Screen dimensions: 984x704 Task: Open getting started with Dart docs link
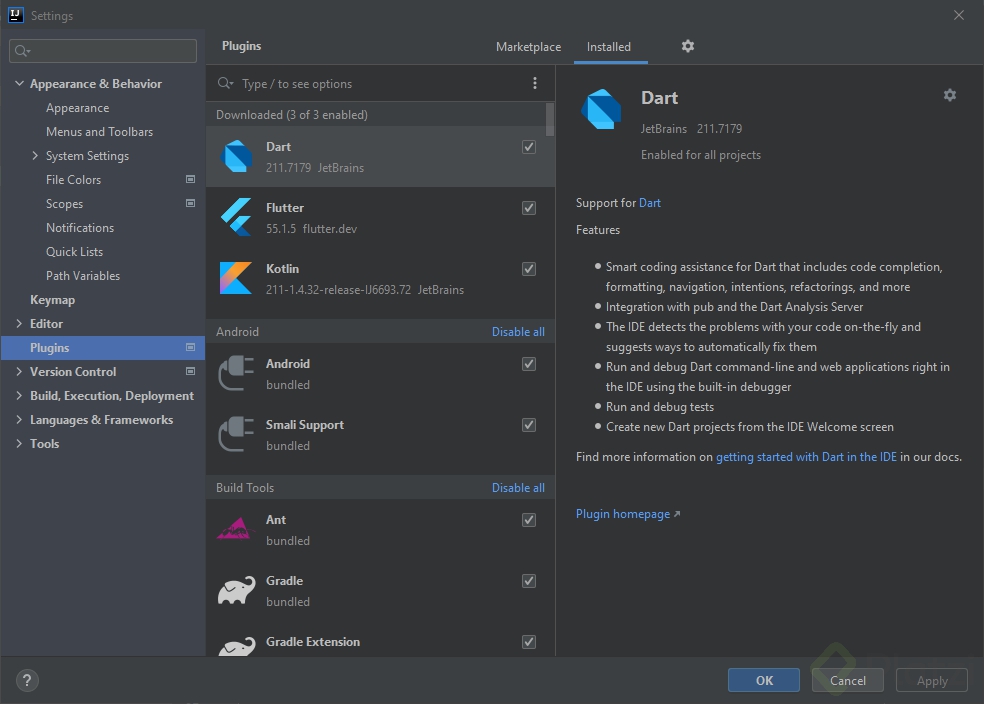(x=806, y=457)
